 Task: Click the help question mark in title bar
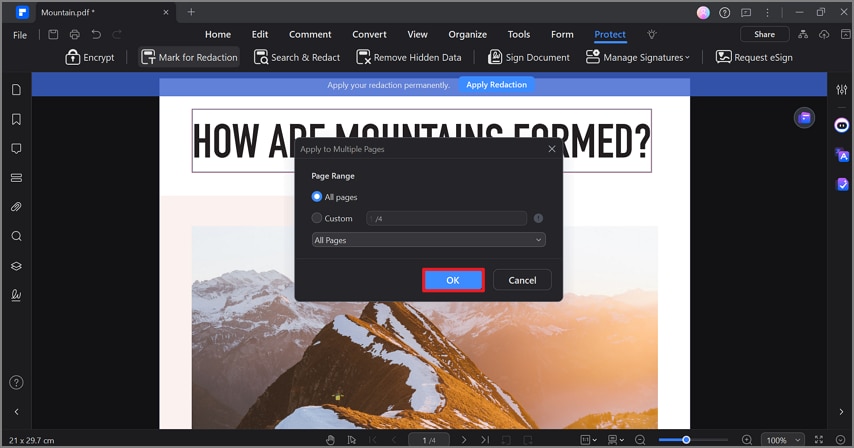(x=724, y=13)
